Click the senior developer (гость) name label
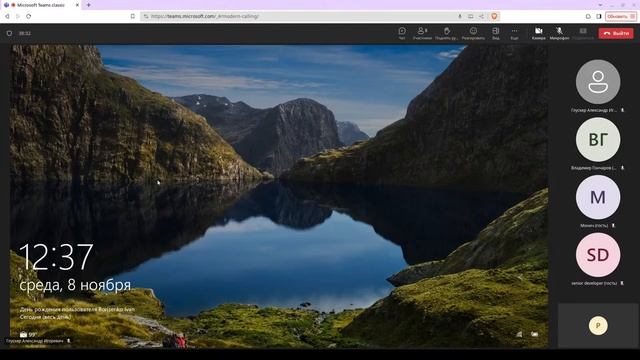Screen dimensions: 640x360 pos(594,283)
